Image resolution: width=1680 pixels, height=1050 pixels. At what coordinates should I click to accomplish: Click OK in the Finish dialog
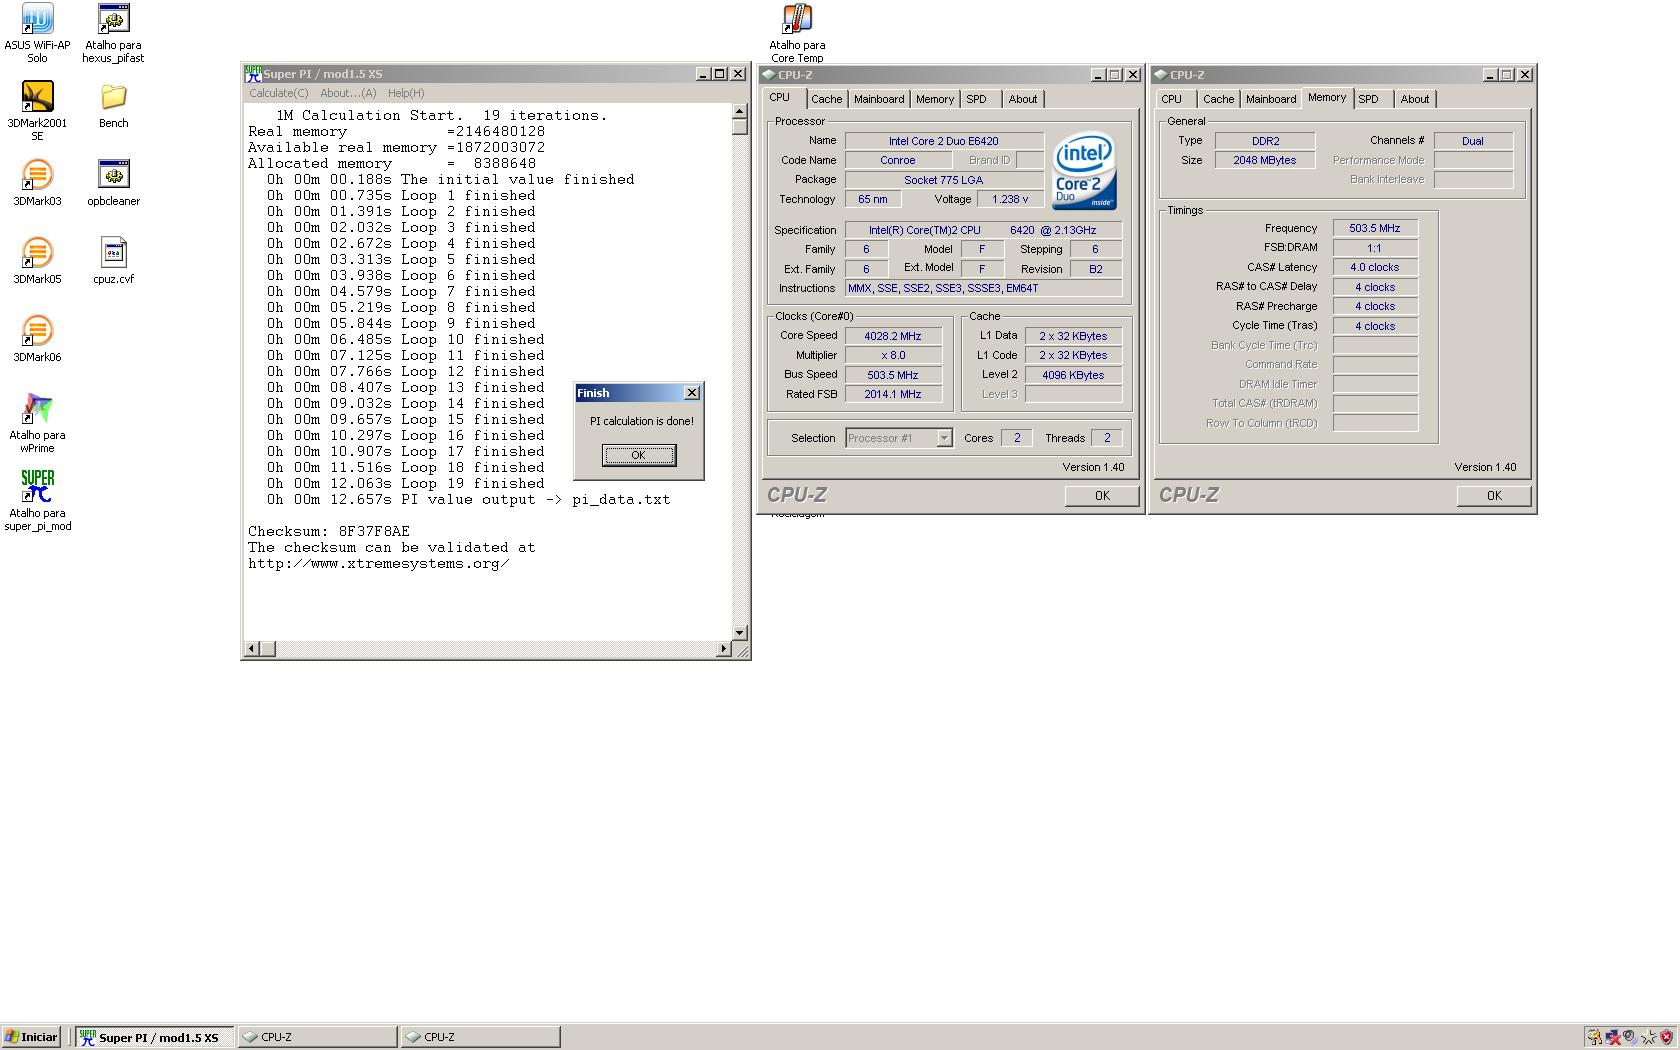point(639,455)
